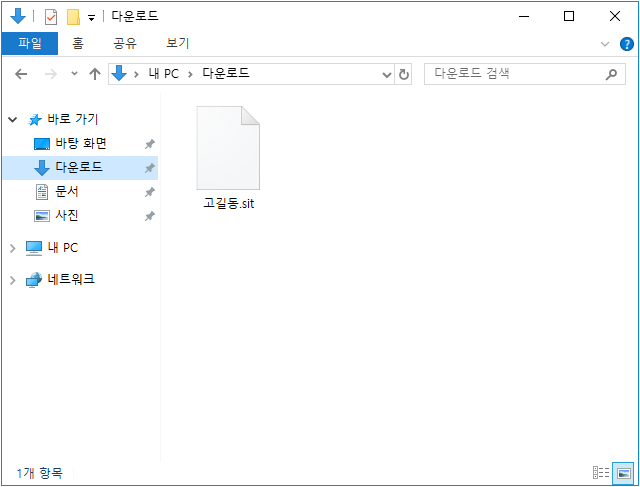
Task: Select 네트워크 in the navigation pane
Action: point(71,279)
